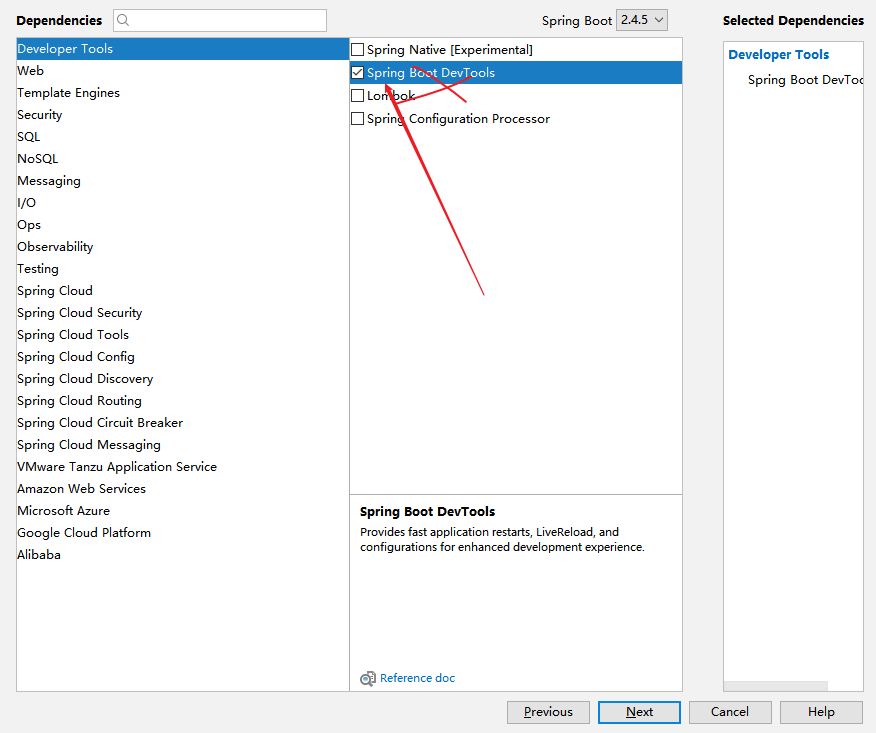Select the Web category

pos(183,70)
